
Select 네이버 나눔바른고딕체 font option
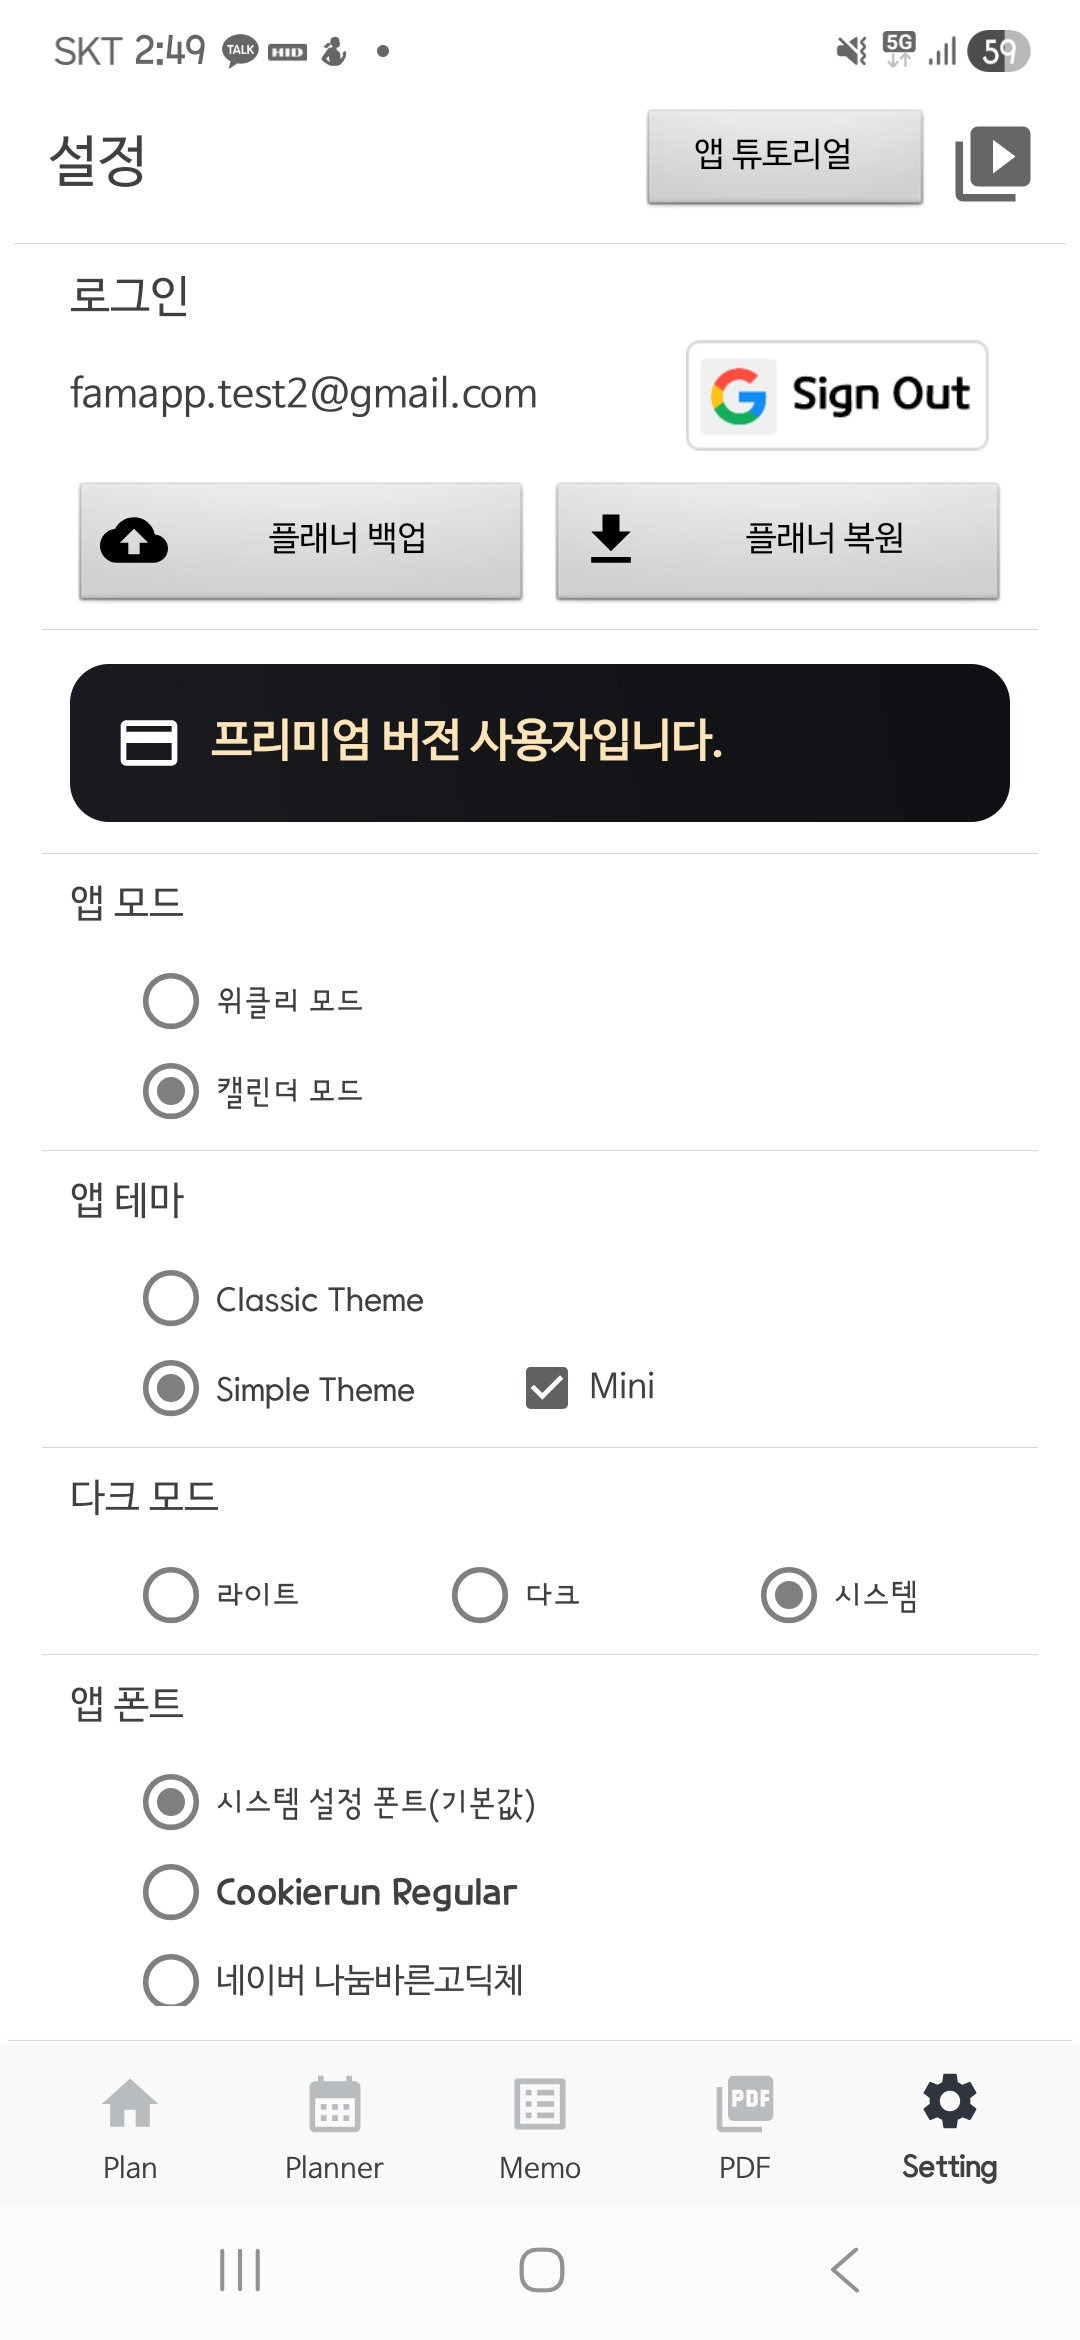click(x=171, y=1979)
